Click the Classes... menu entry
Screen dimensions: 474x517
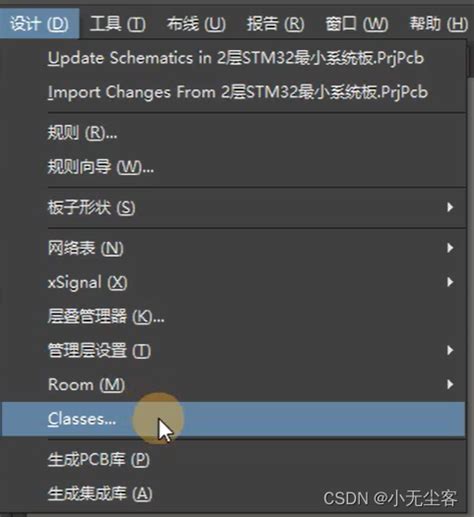pyautogui.click(x=233, y=419)
